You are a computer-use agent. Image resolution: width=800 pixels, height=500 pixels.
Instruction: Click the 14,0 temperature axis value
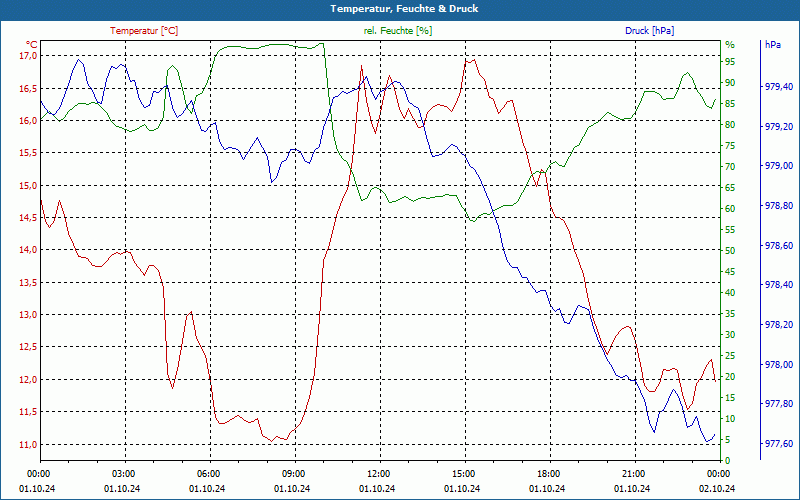28,249
